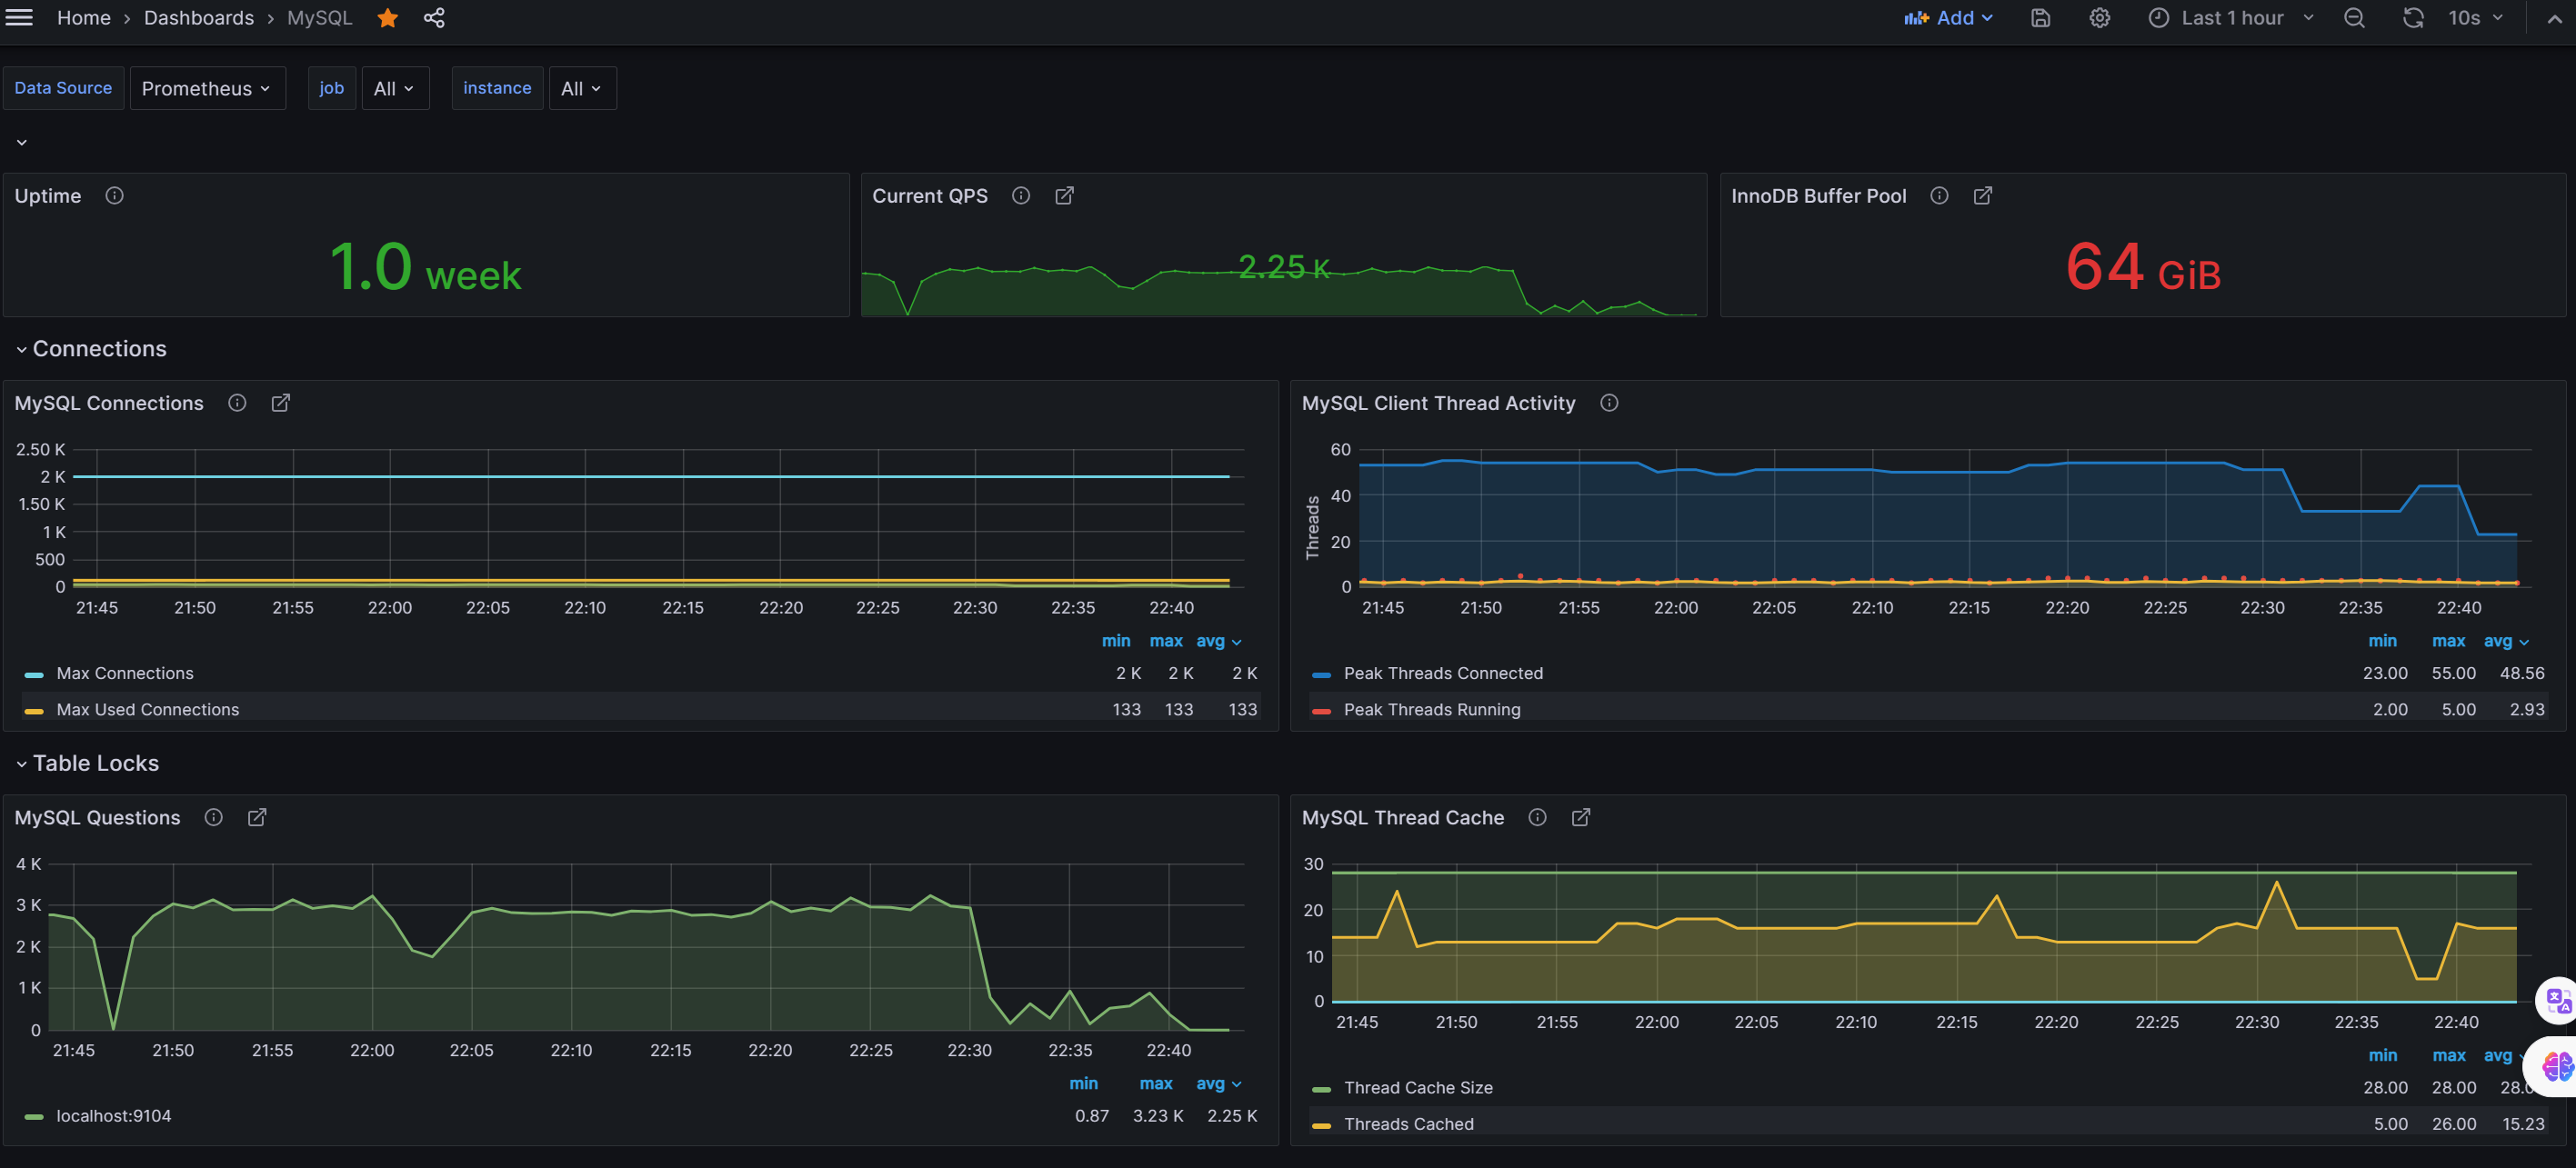Show info for MySQL Questions panel
Screen dimensions: 2576x1168
click(x=213, y=817)
